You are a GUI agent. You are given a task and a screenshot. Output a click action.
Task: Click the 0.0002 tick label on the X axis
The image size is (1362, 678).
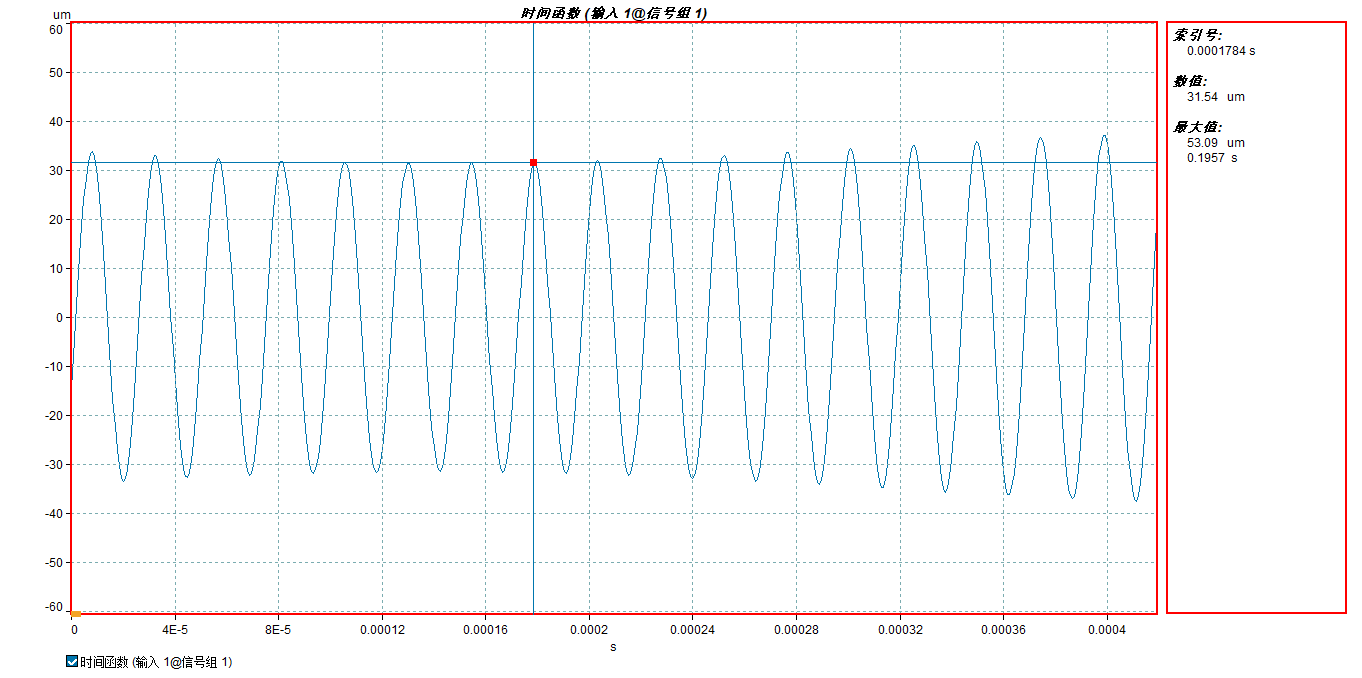pos(589,631)
